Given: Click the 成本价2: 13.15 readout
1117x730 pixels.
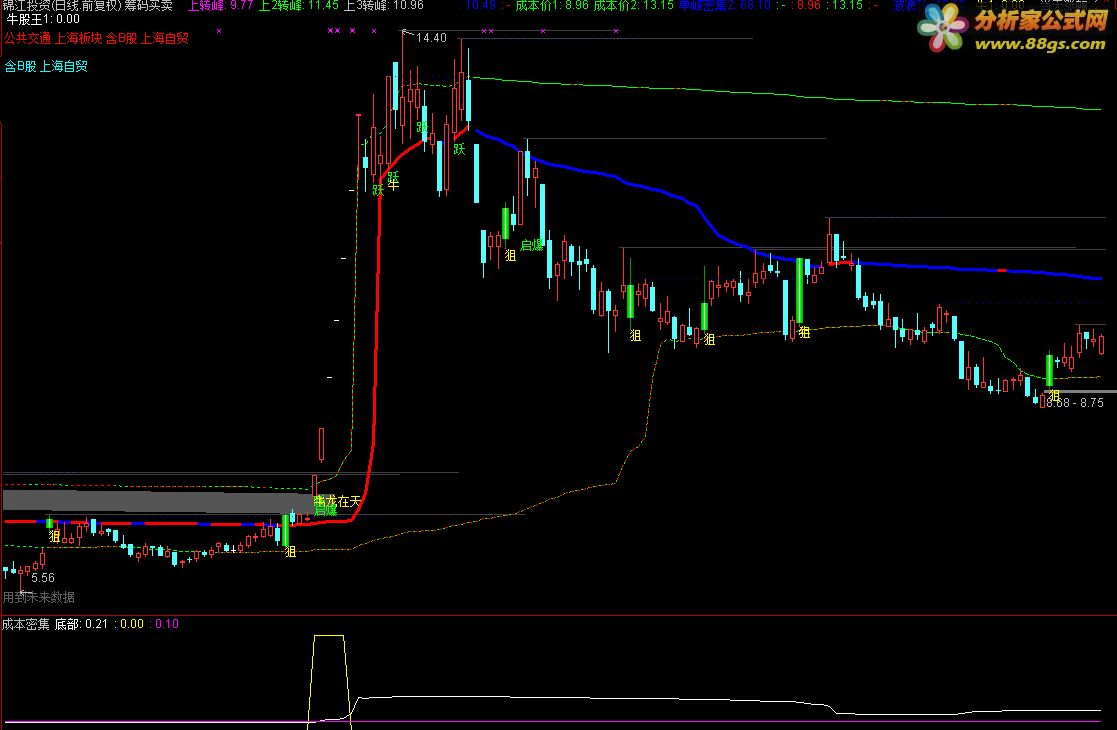Looking at the screenshot, I should (x=634, y=5).
